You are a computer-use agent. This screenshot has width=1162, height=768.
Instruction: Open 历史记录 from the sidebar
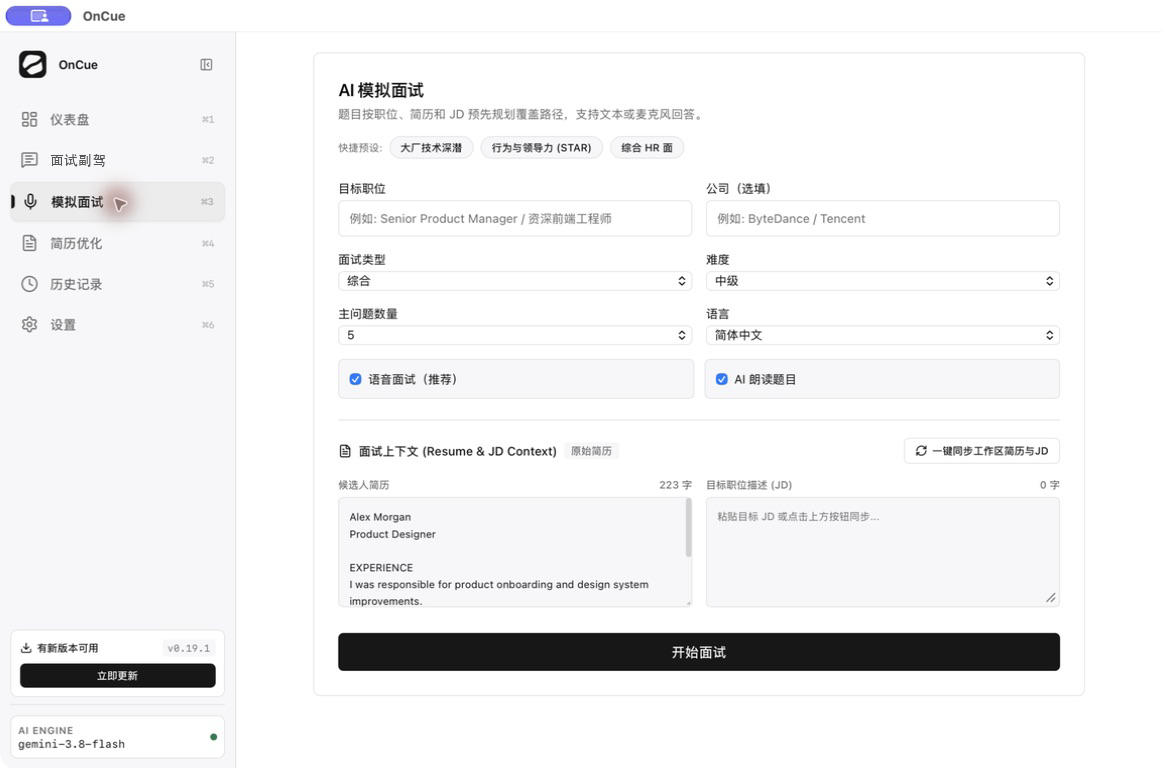coord(118,284)
